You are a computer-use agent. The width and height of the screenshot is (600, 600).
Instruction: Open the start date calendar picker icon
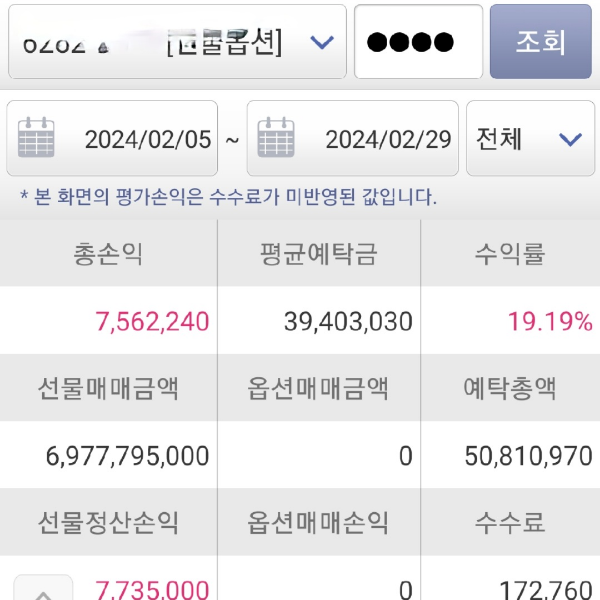tap(37, 138)
